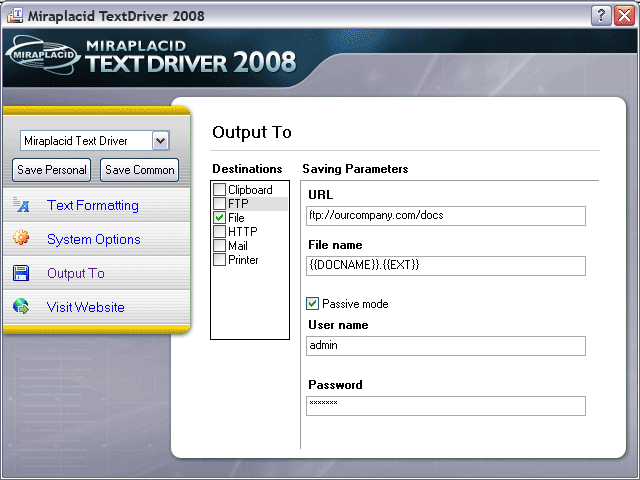Image resolution: width=640 pixels, height=480 pixels.
Task: Enable the Clipboard destination checkbox
Action: pyautogui.click(x=220, y=189)
